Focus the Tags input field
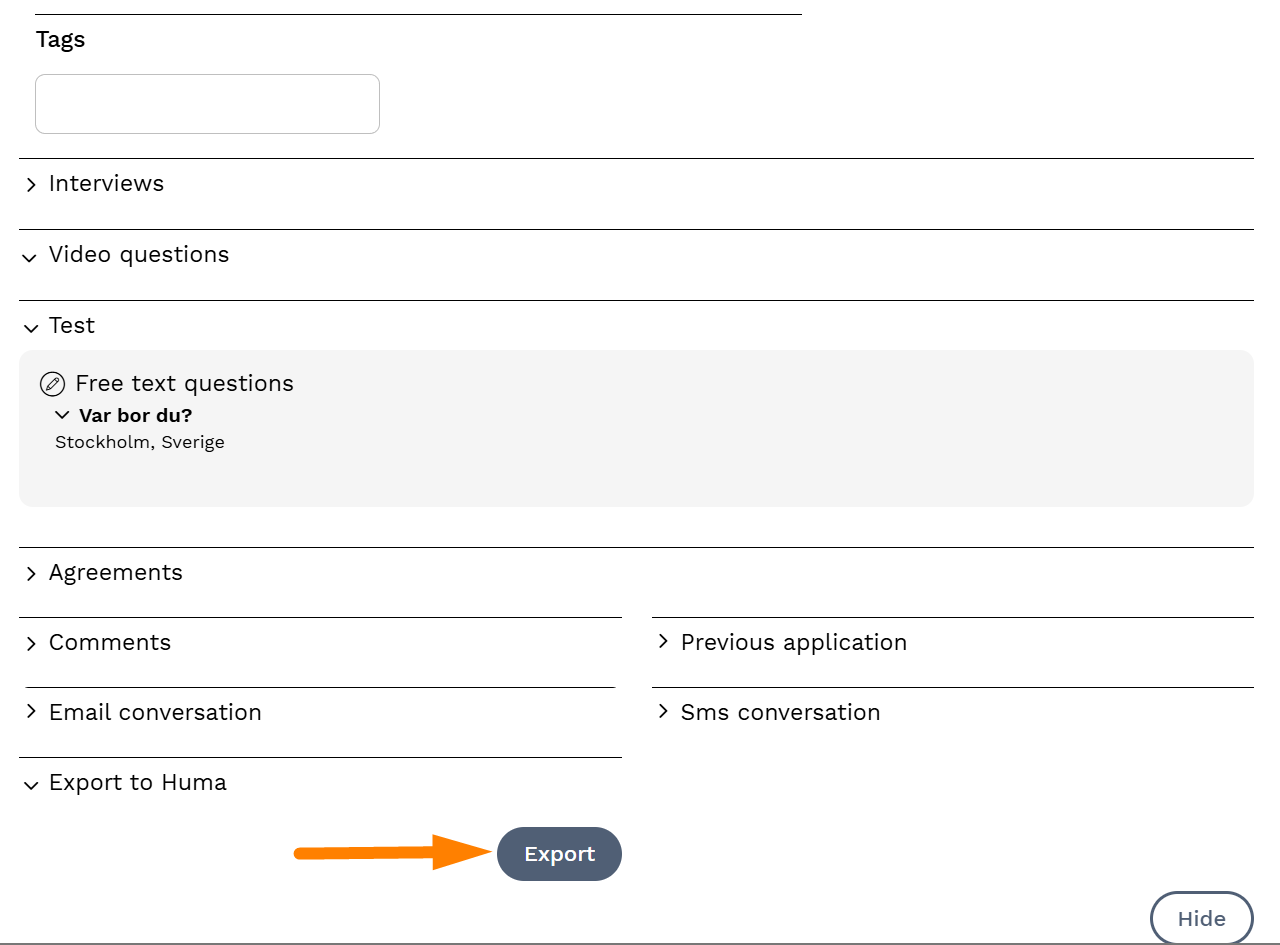 point(207,104)
